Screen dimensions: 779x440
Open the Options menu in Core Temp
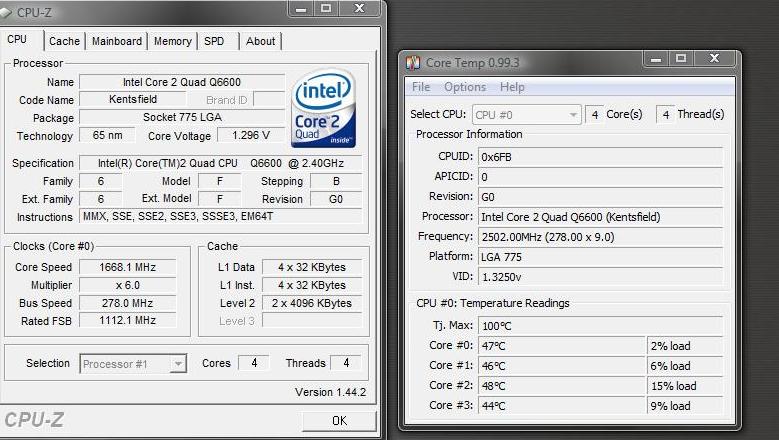point(465,87)
